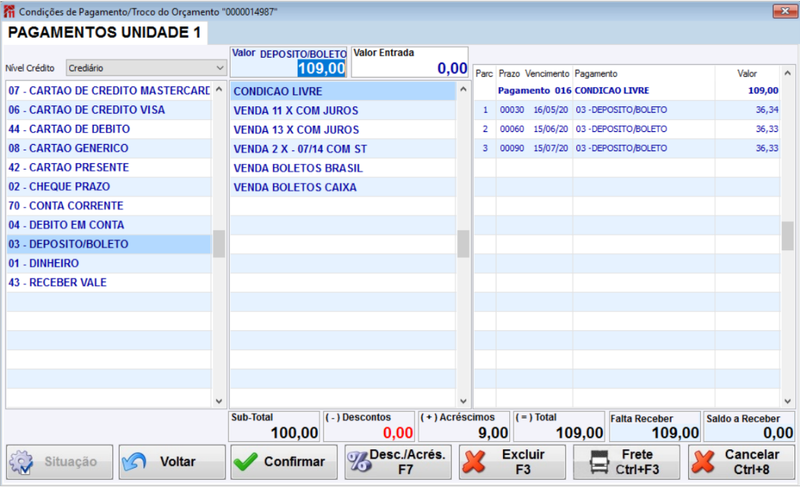The width and height of the screenshot is (800, 487).
Task: Click the Valor column header in installments table
Action: (747, 74)
